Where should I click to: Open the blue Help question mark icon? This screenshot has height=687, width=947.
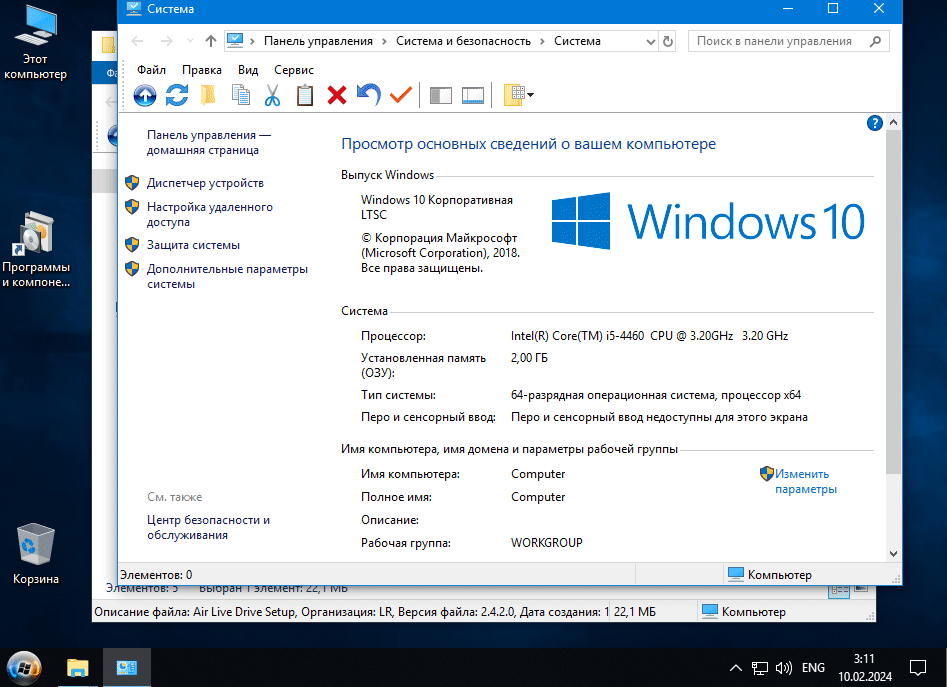click(x=875, y=123)
